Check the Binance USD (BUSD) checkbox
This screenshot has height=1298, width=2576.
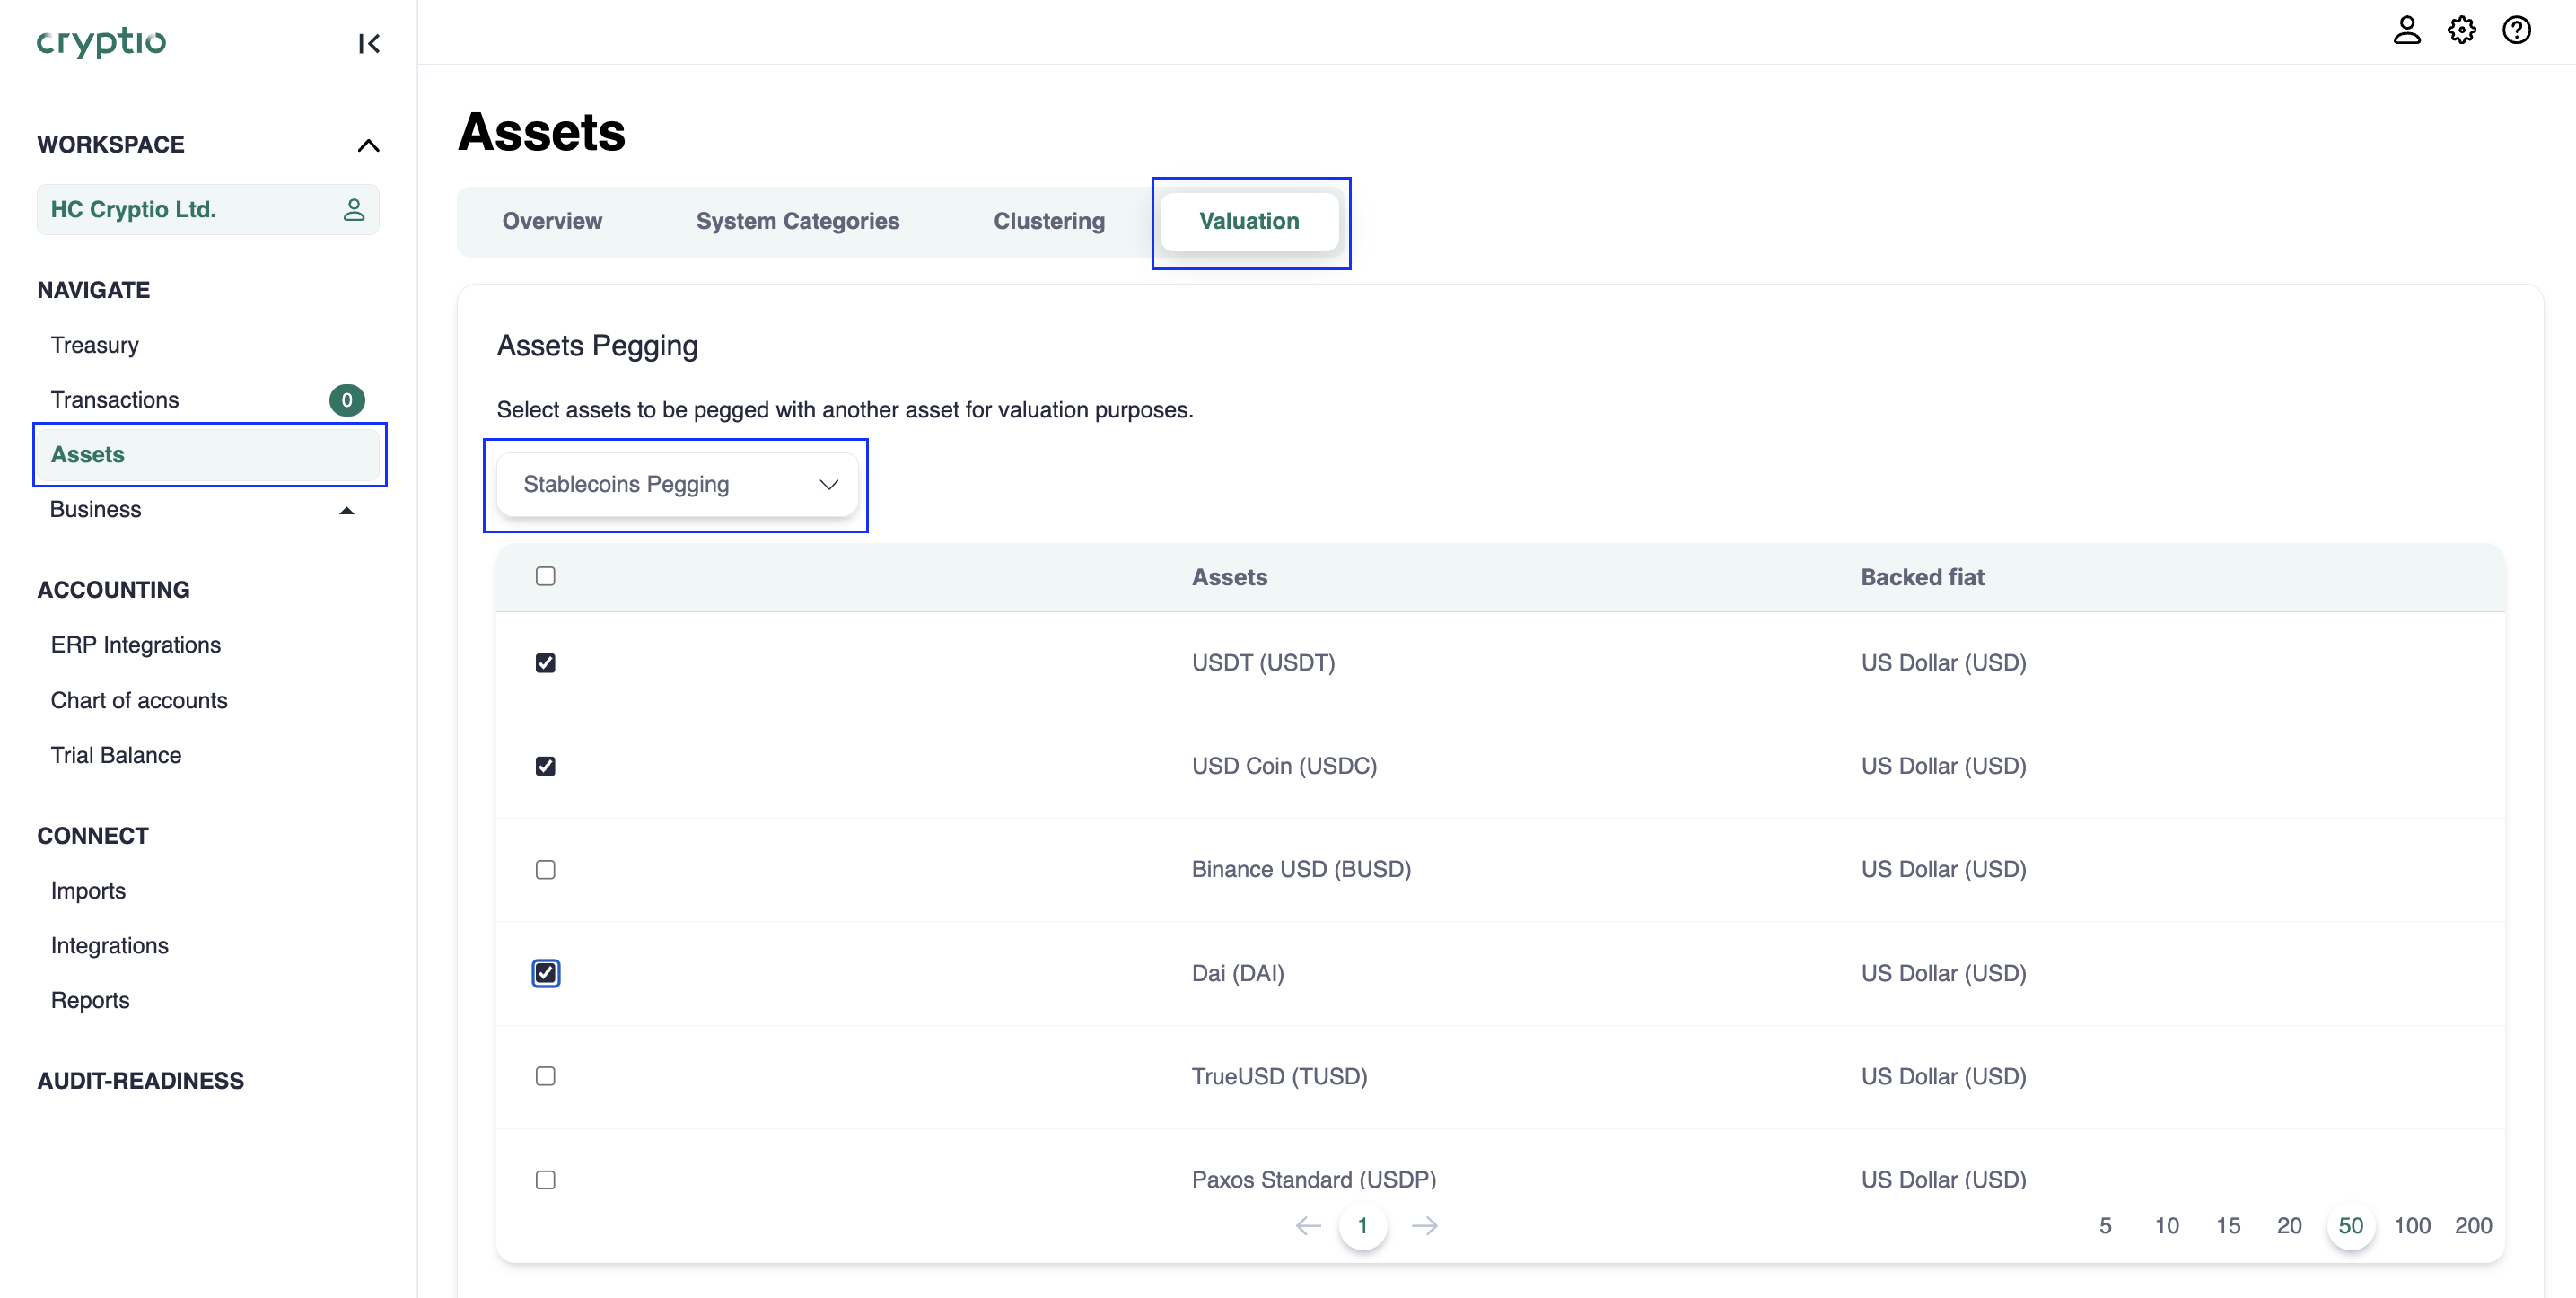[545, 869]
